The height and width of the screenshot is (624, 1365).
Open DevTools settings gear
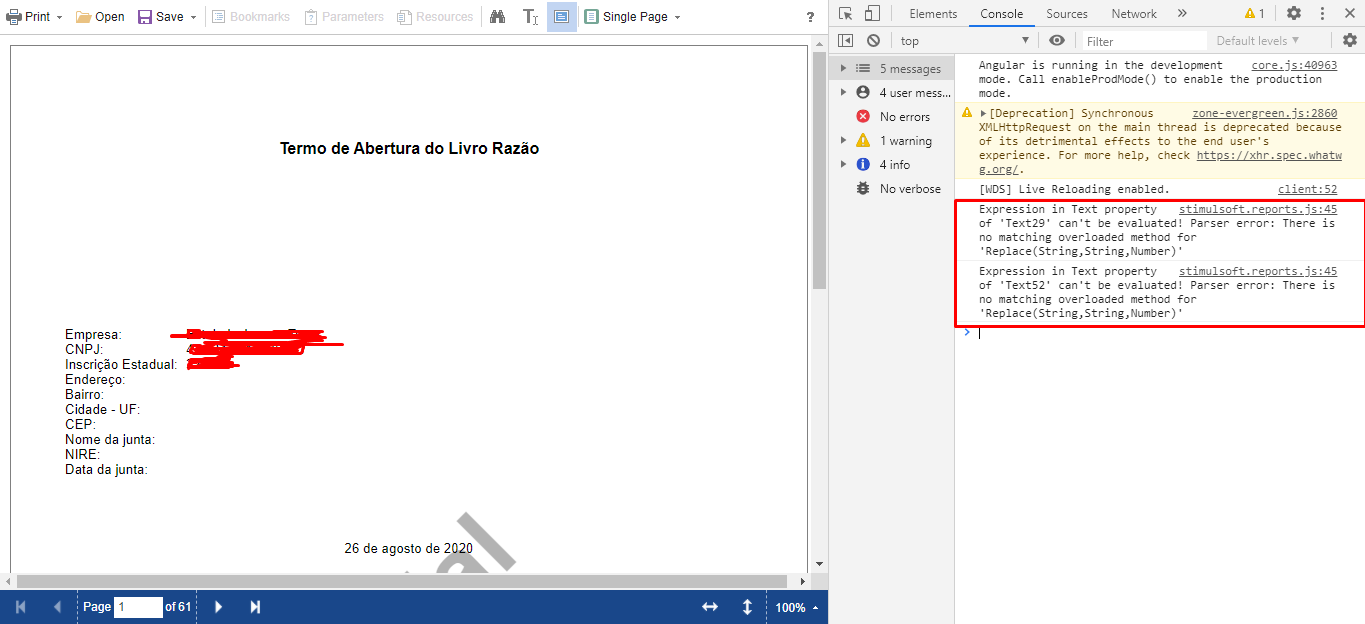pos(1294,13)
